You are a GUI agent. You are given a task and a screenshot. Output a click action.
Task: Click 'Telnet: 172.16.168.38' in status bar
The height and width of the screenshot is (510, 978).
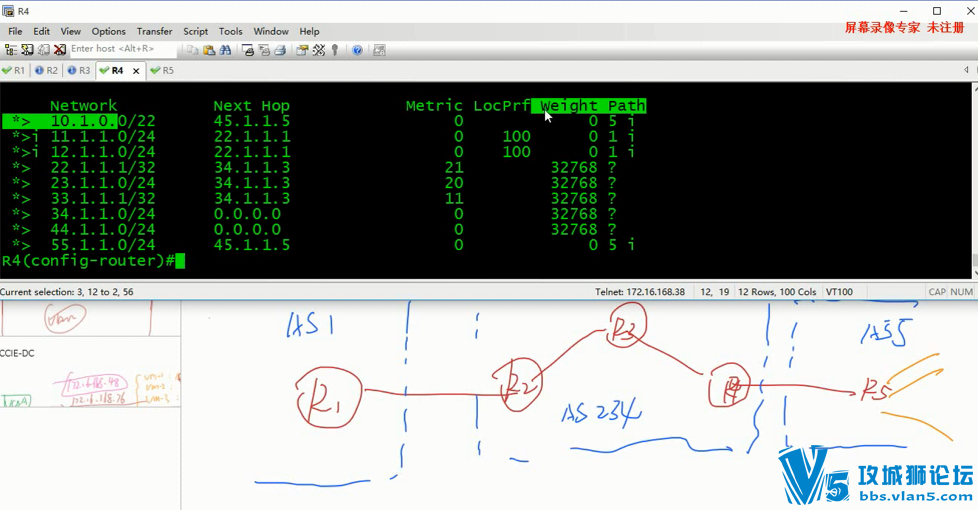(x=640, y=292)
